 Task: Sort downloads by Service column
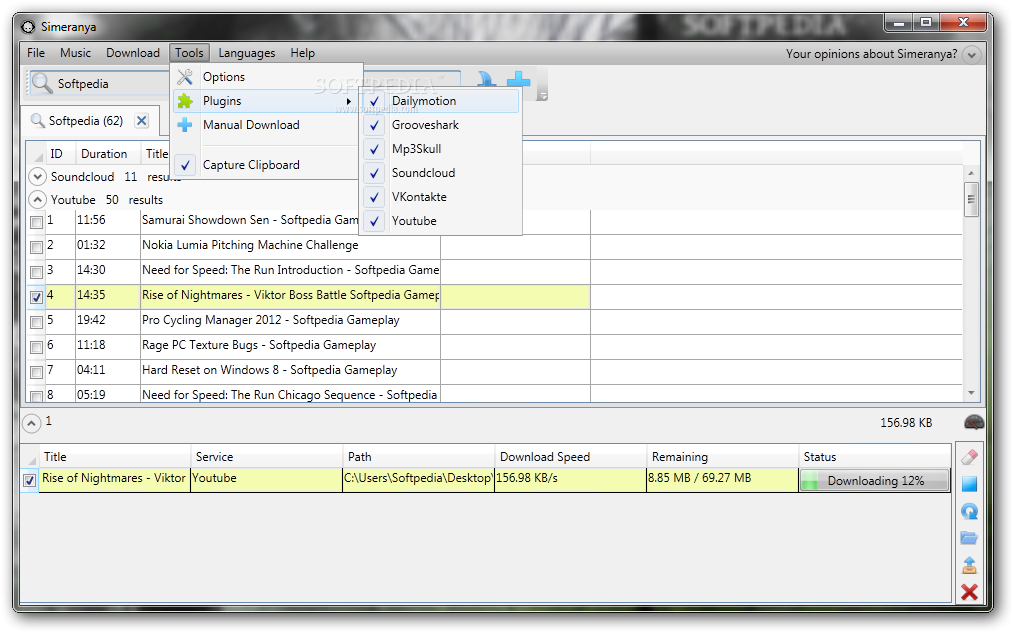[266, 456]
